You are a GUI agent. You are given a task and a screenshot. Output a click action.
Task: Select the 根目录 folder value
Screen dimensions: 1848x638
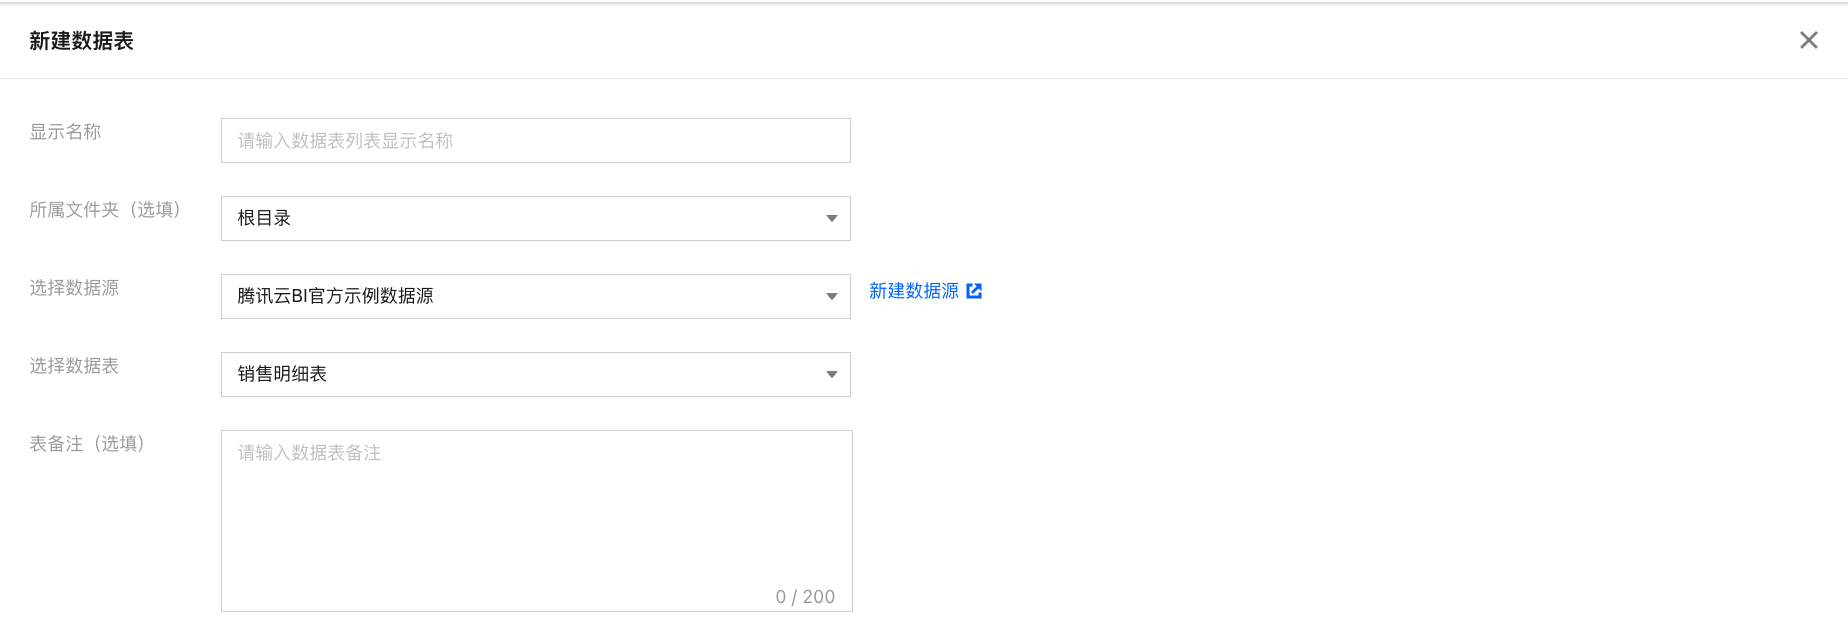click(x=264, y=218)
